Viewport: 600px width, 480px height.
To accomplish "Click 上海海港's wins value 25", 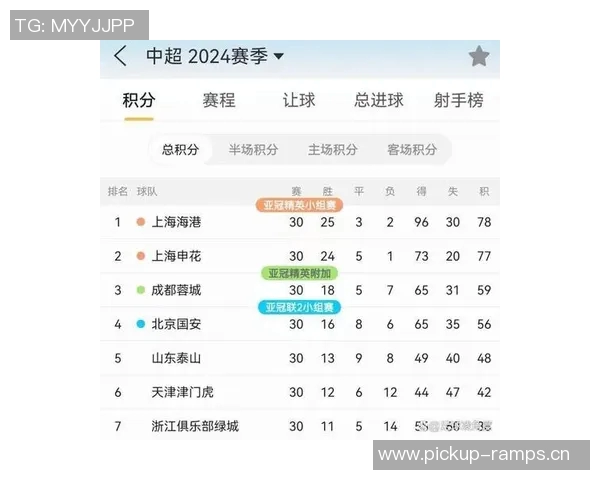I will coord(328,222).
